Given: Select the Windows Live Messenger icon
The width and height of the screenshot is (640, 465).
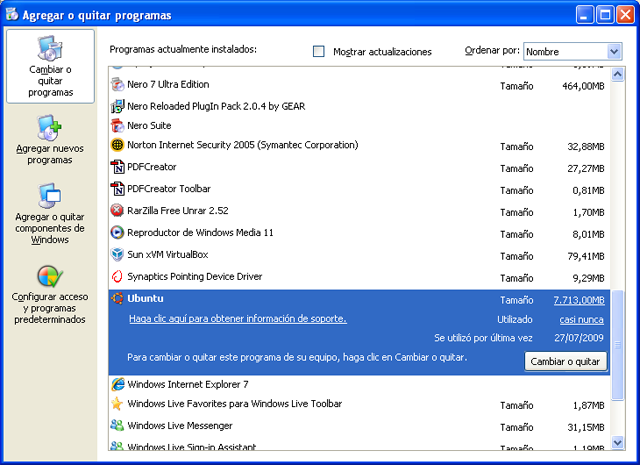Looking at the screenshot, I should click(118, 426).
